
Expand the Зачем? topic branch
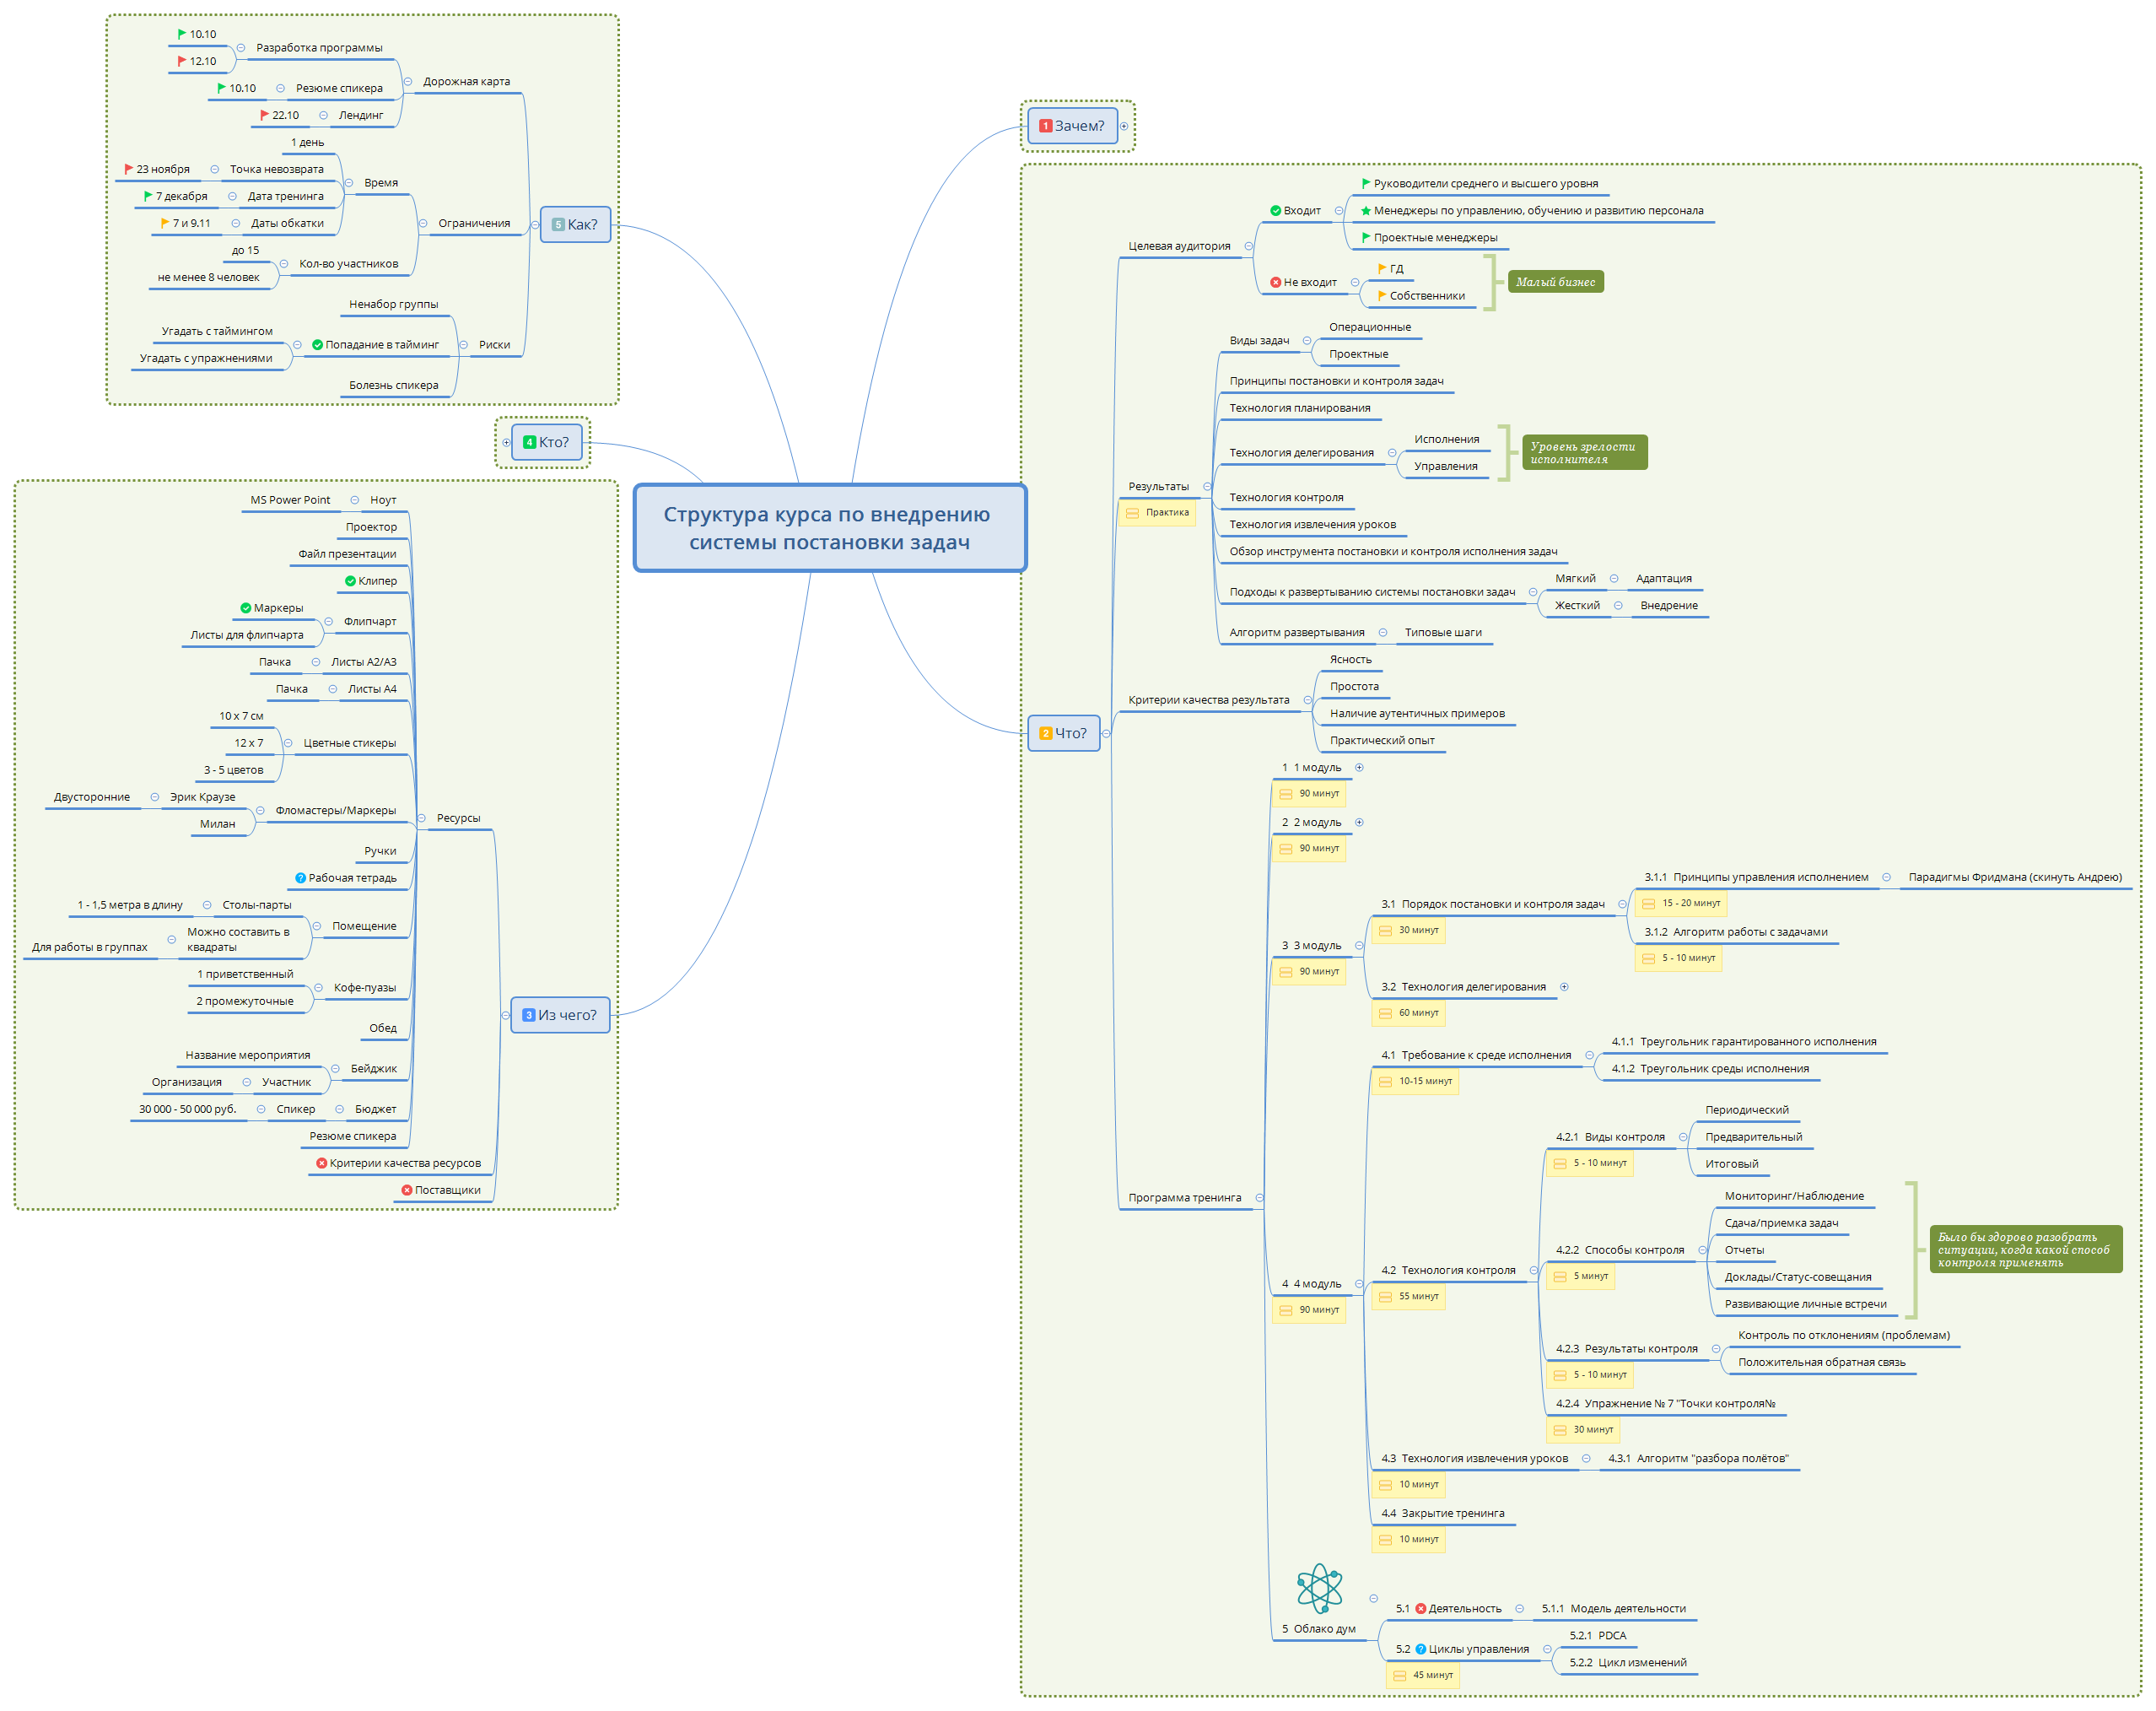[x=1124, y=126]
